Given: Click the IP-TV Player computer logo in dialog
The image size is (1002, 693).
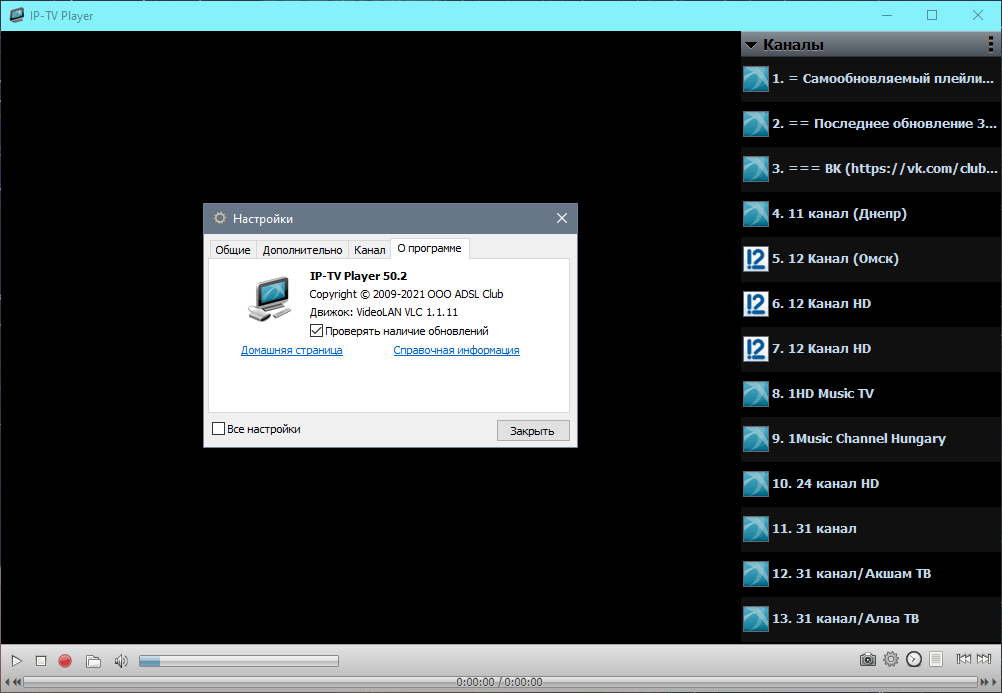Looking at the screenshot, I should [270, 299].
